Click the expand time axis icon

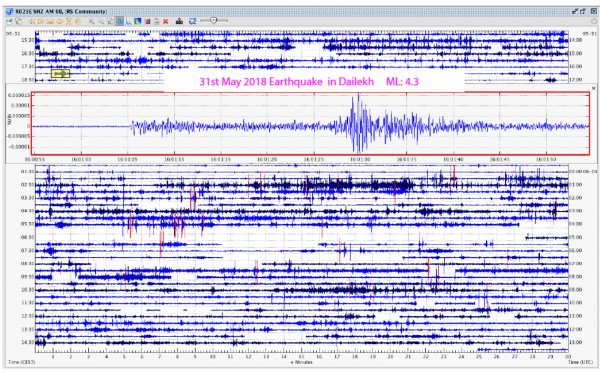pyautogui.click(x=59, y=21)
